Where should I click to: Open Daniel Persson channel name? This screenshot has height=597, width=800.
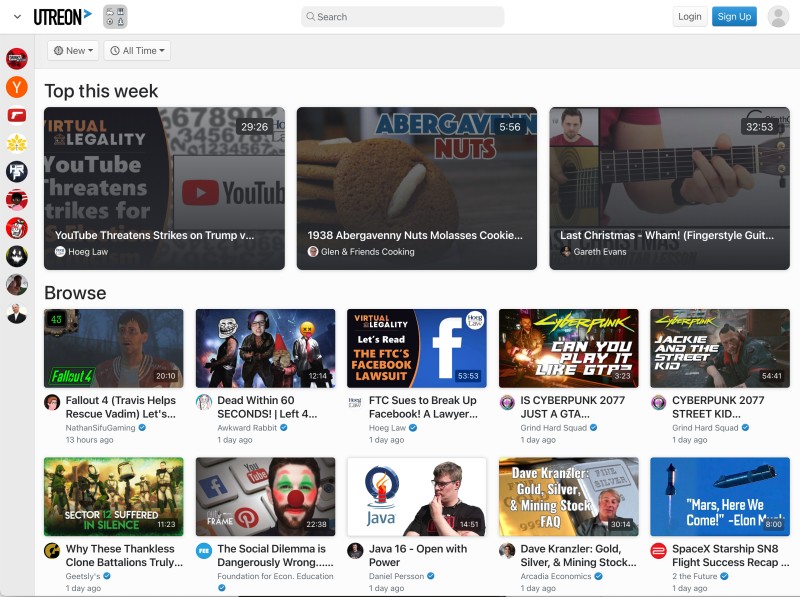pos(396,576)
